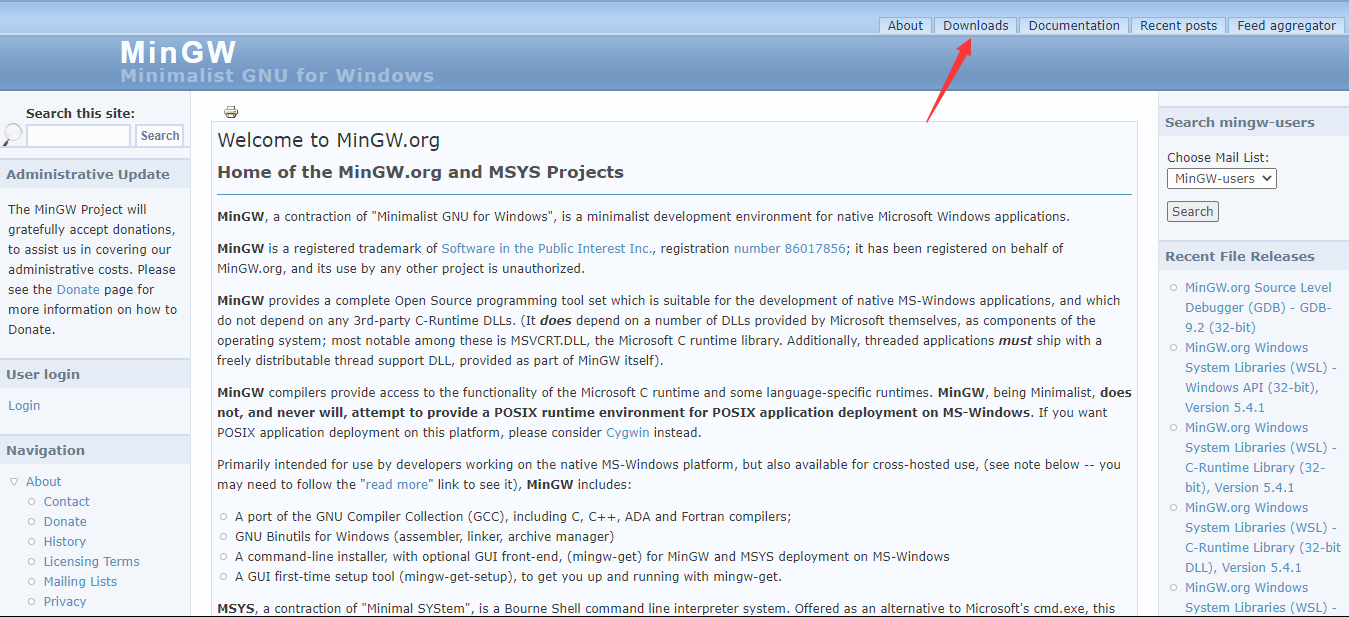Click the Minimalist GNU for Windows subtitle
Screen dimensions: 1349x617
[x=277, y=75]
